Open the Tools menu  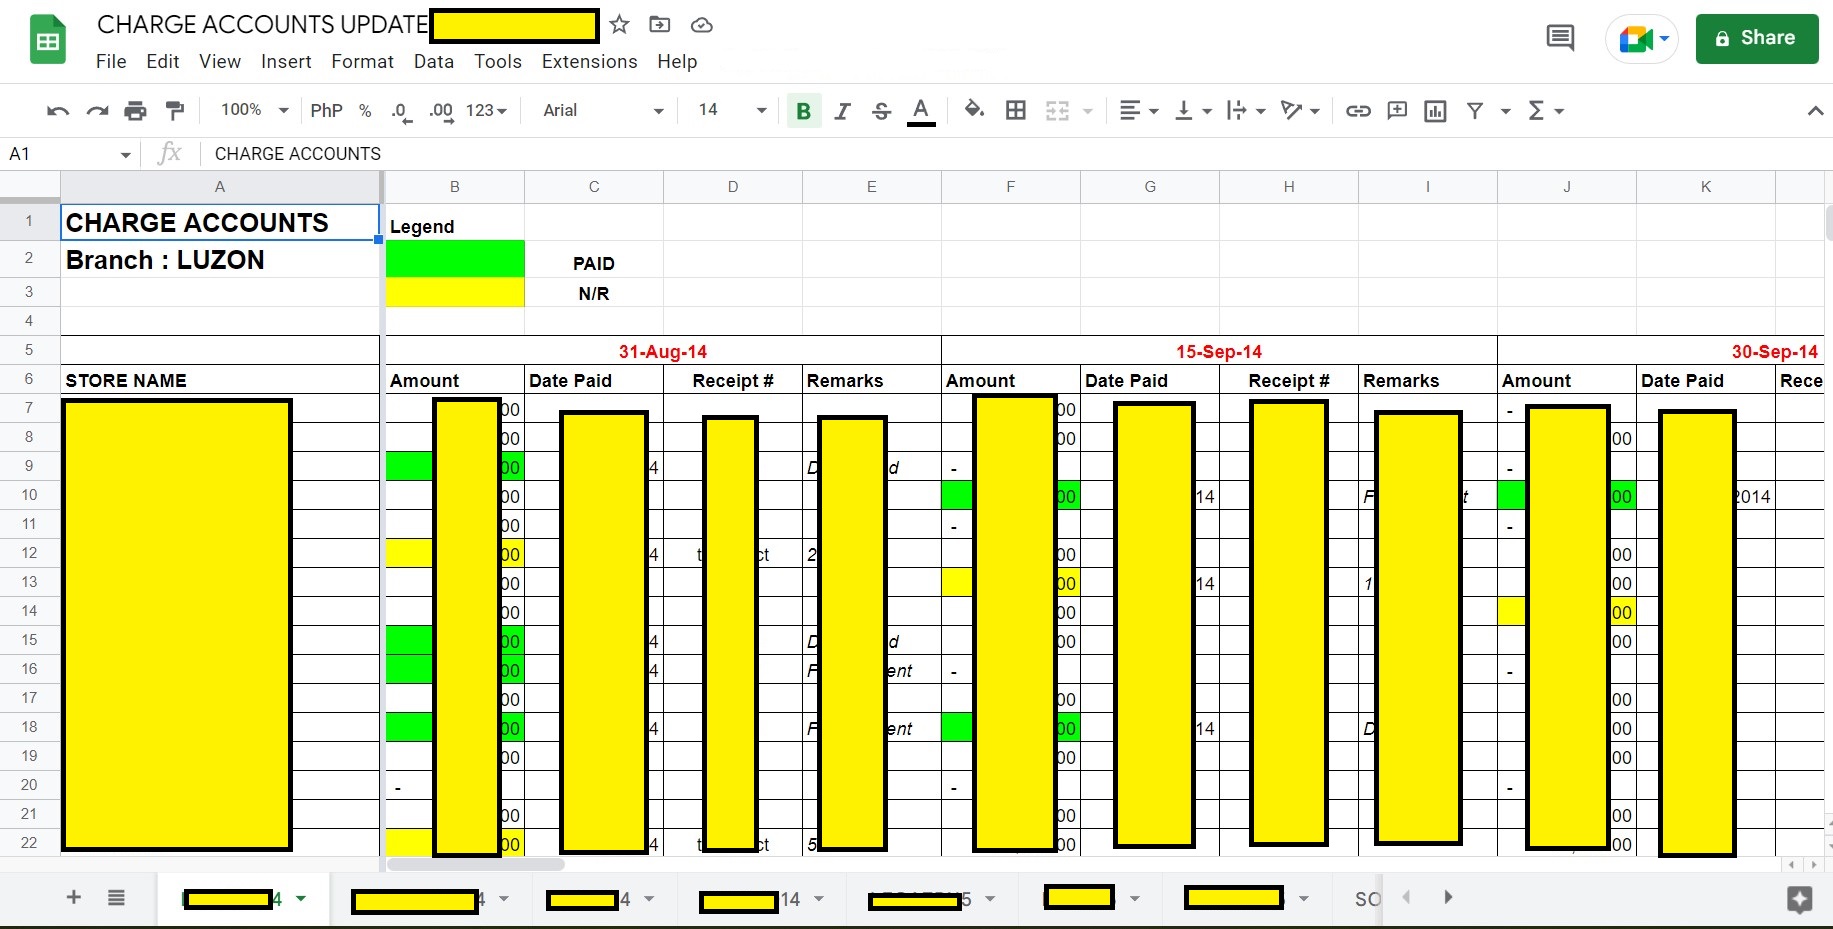(x=498, y=62)
